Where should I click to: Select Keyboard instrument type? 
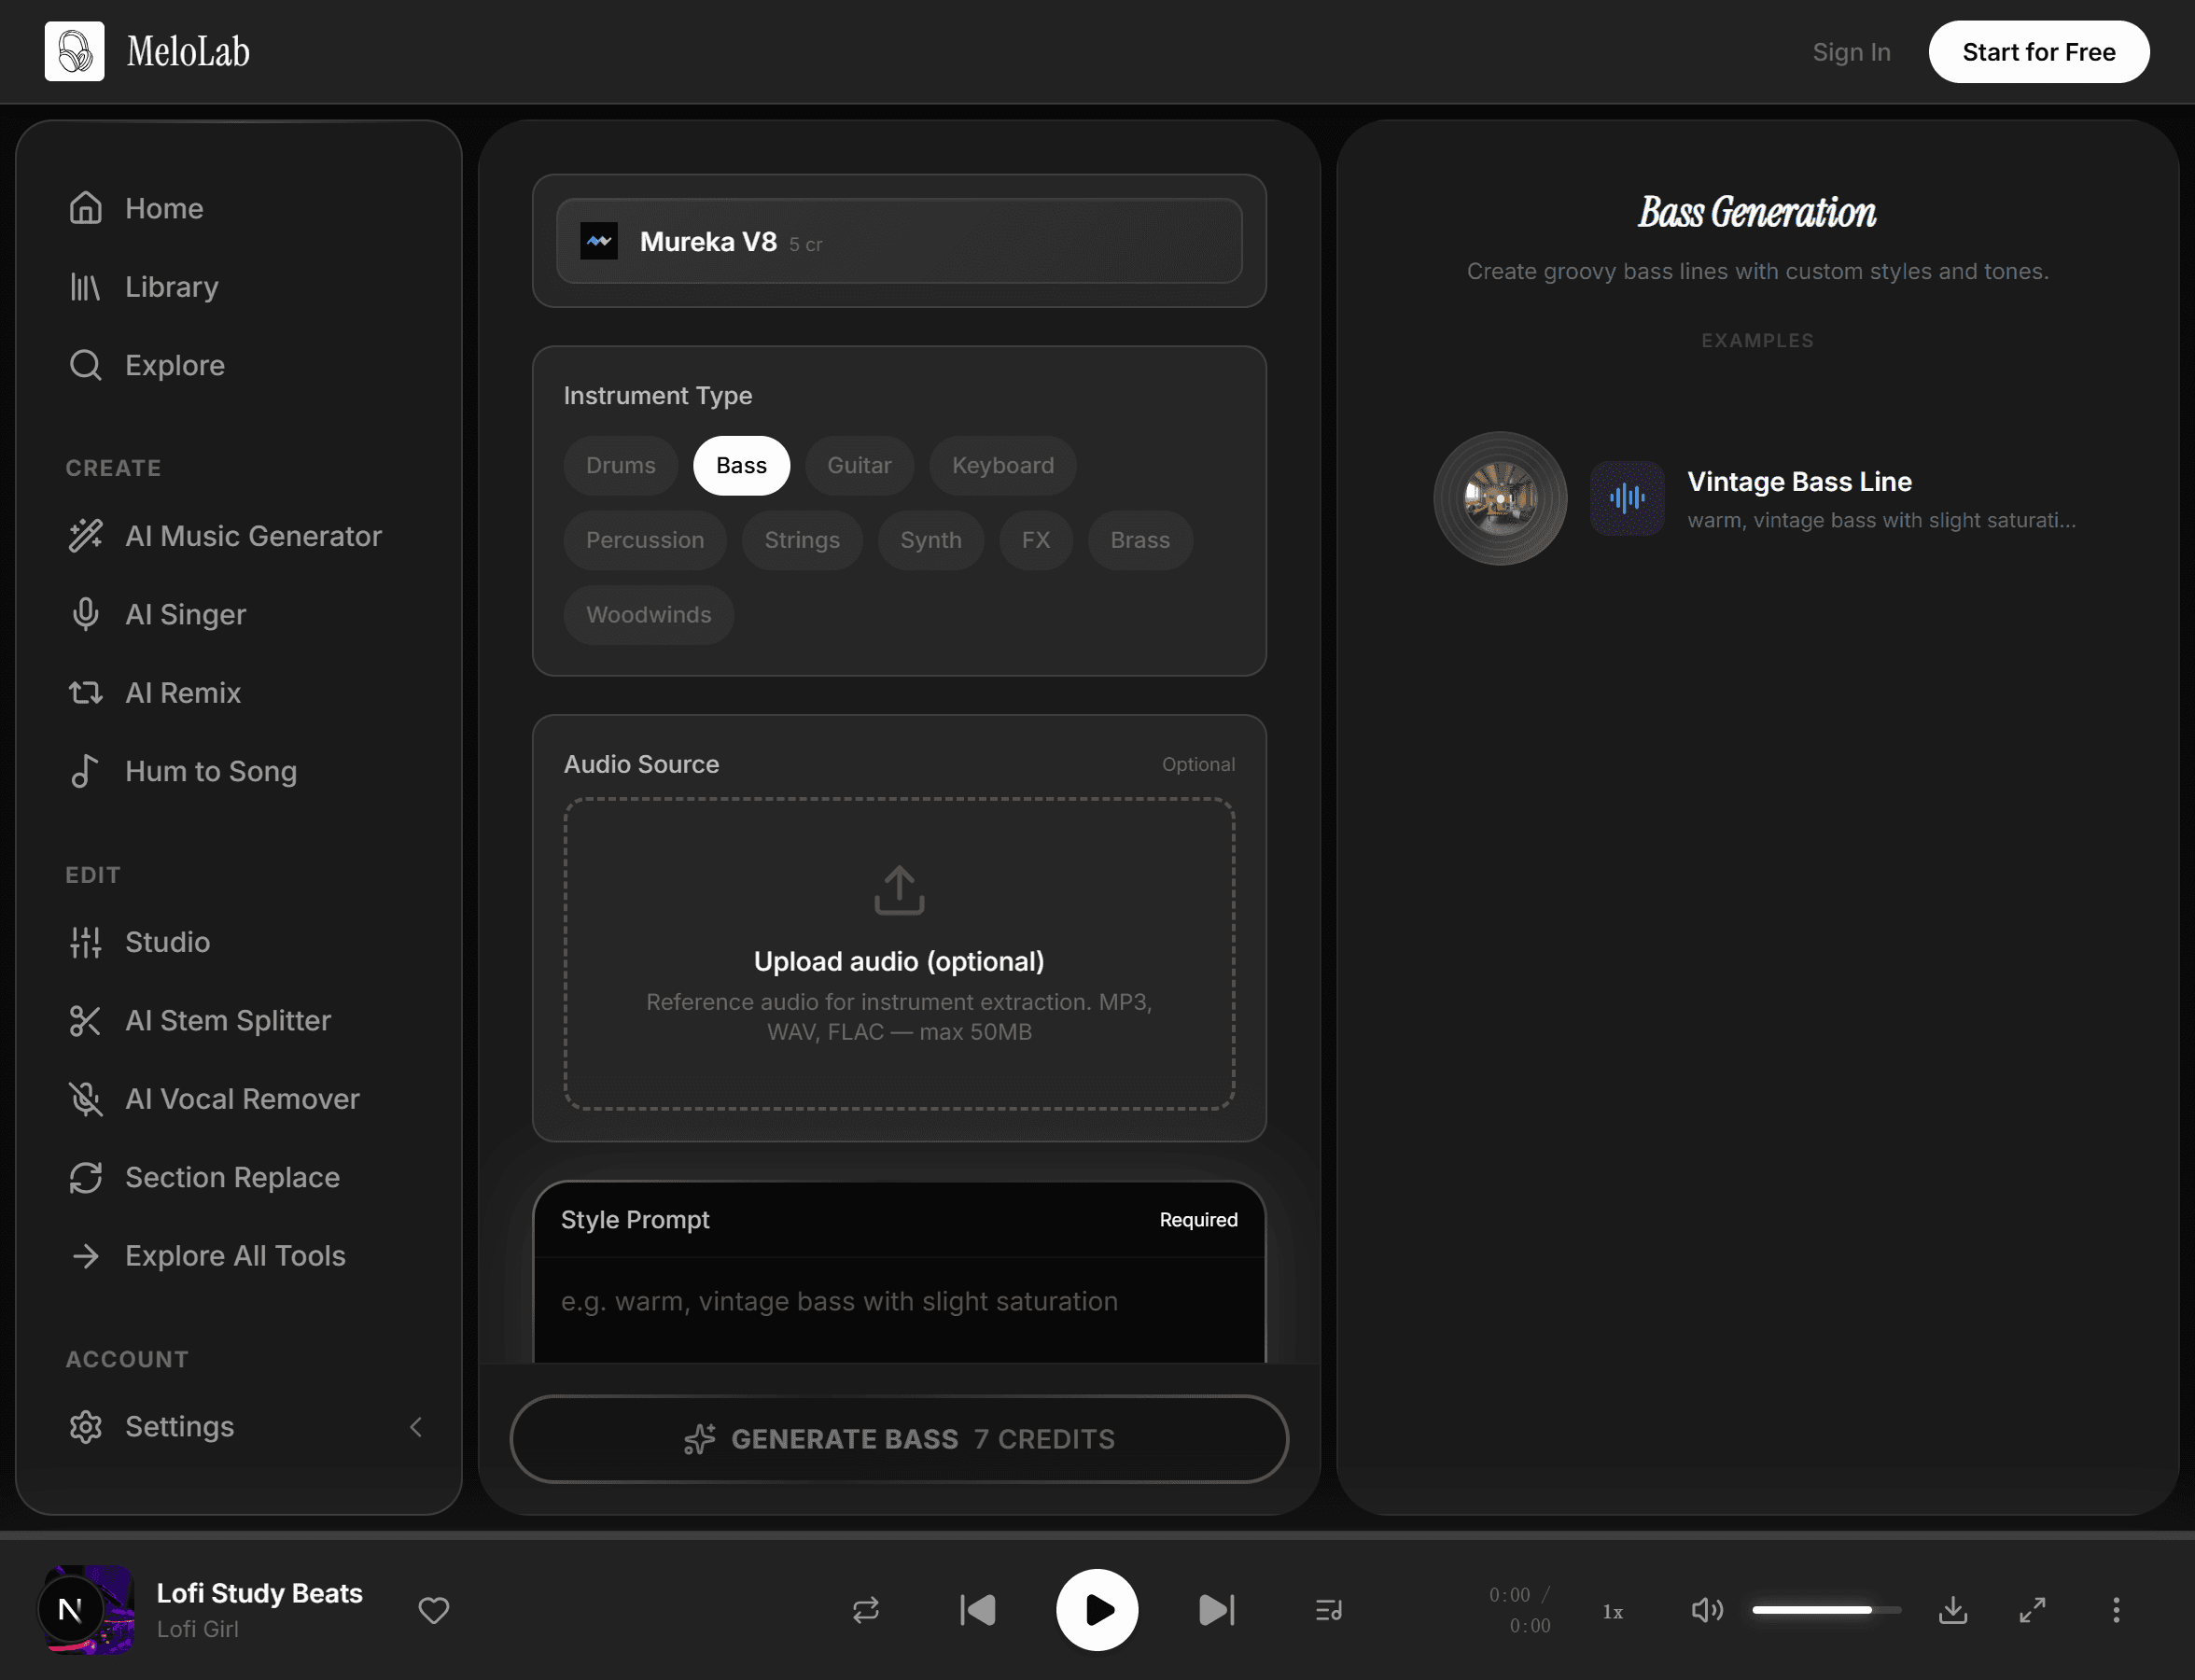point(1002,466)
